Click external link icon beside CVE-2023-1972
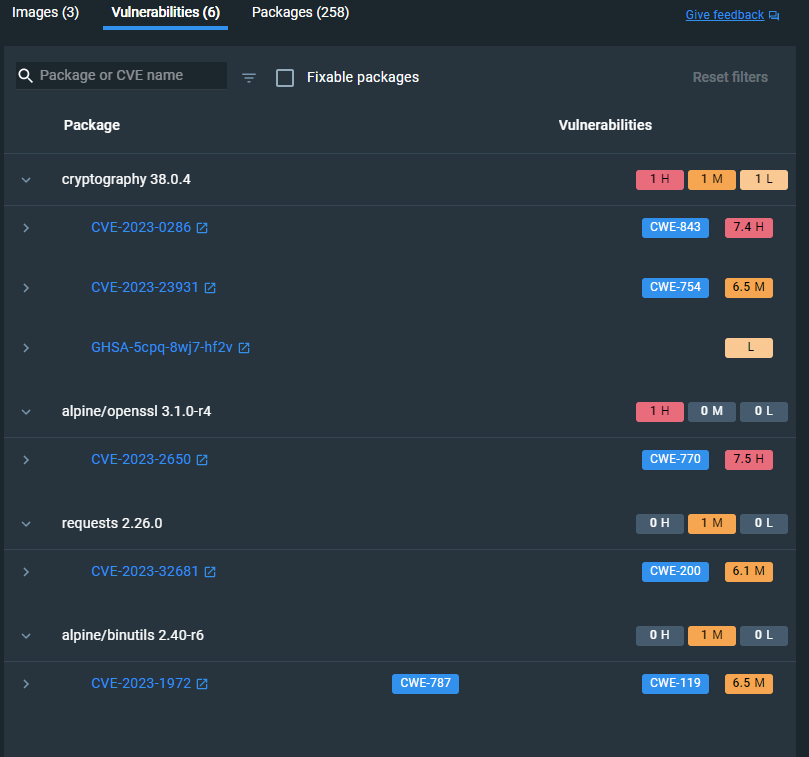The image size is (809, 757). pos(203,683)
